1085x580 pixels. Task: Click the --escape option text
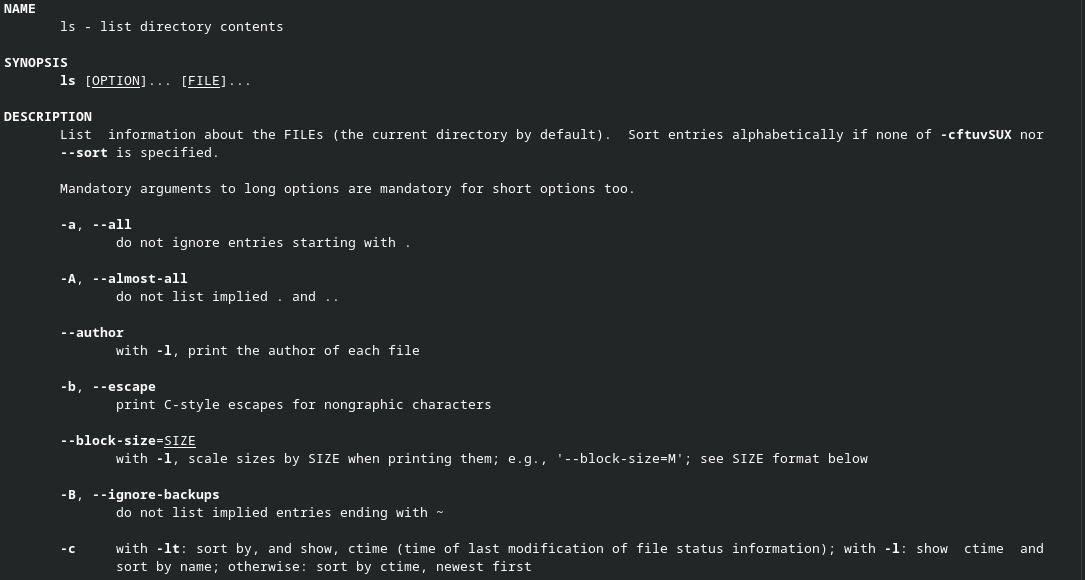click(124, 387)
